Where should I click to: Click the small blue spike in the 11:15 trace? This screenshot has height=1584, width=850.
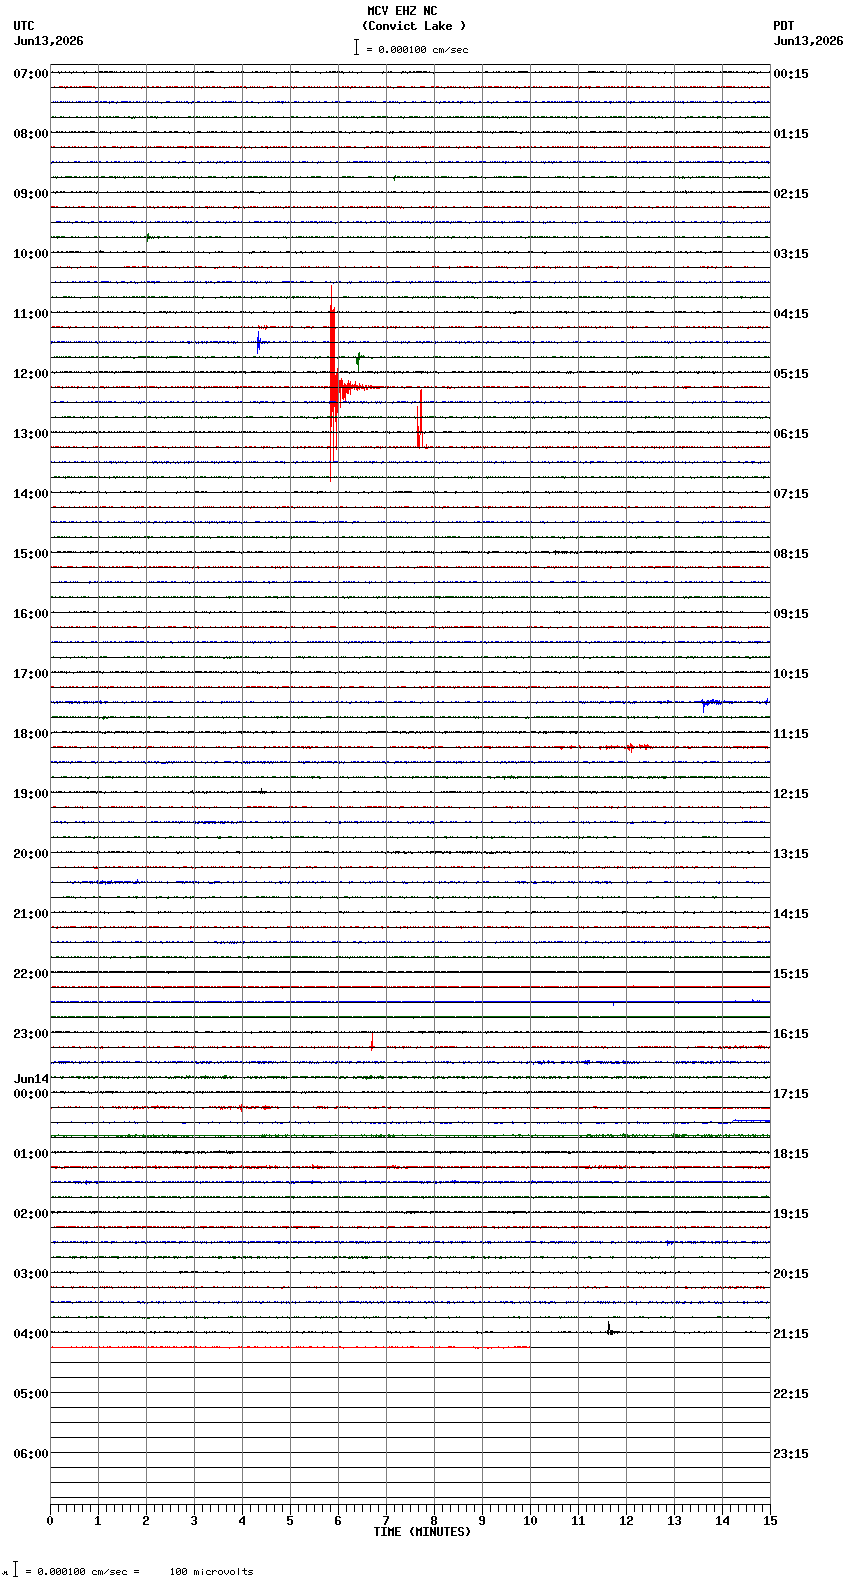pos(258,342)
